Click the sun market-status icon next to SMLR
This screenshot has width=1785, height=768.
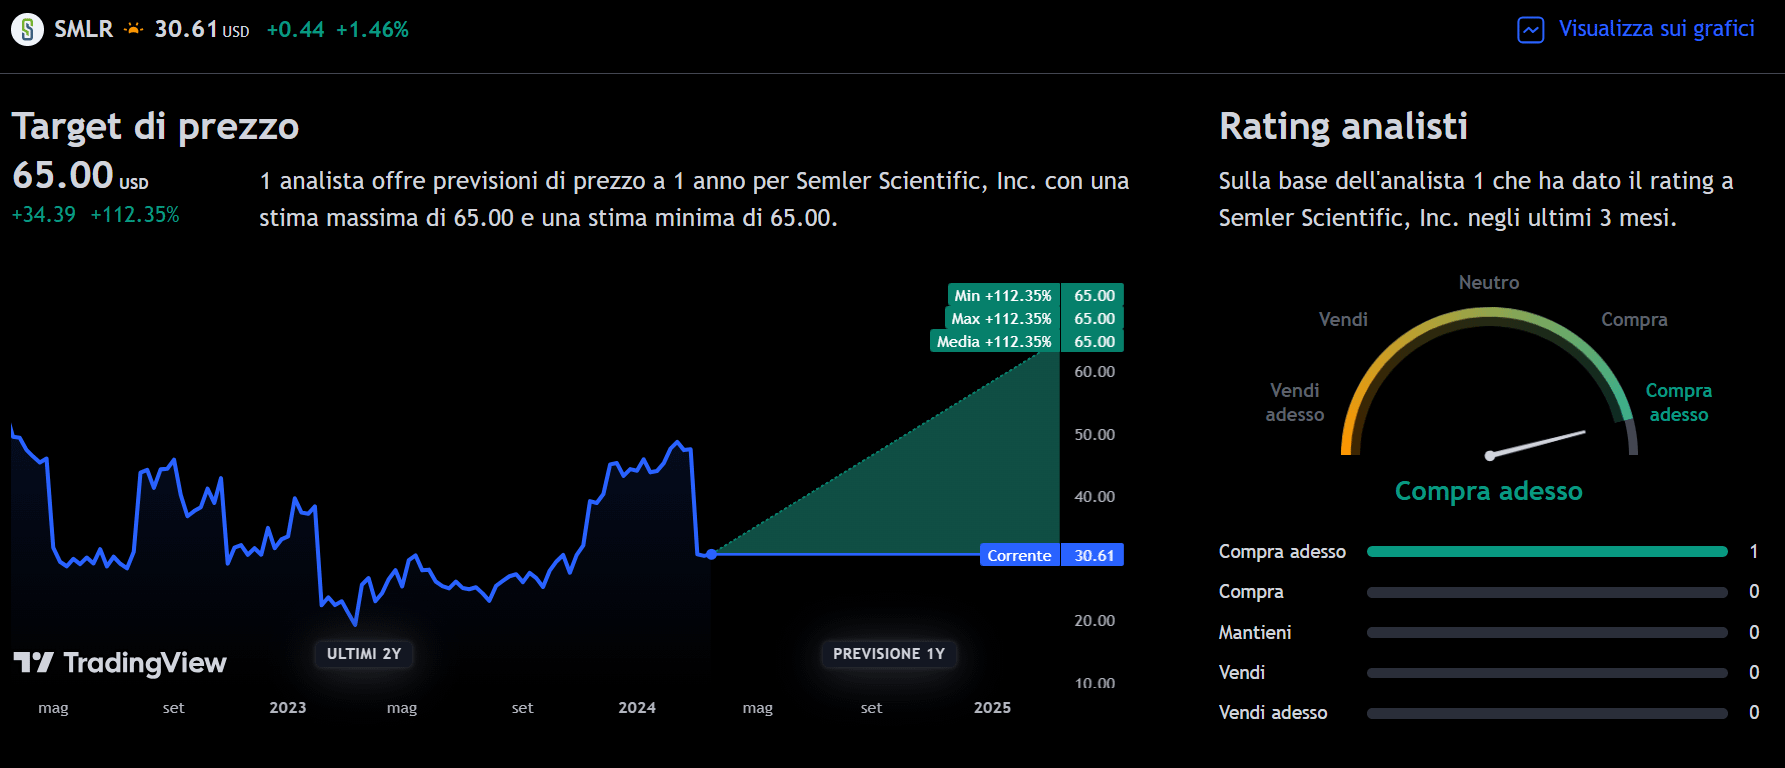point(134,29)
